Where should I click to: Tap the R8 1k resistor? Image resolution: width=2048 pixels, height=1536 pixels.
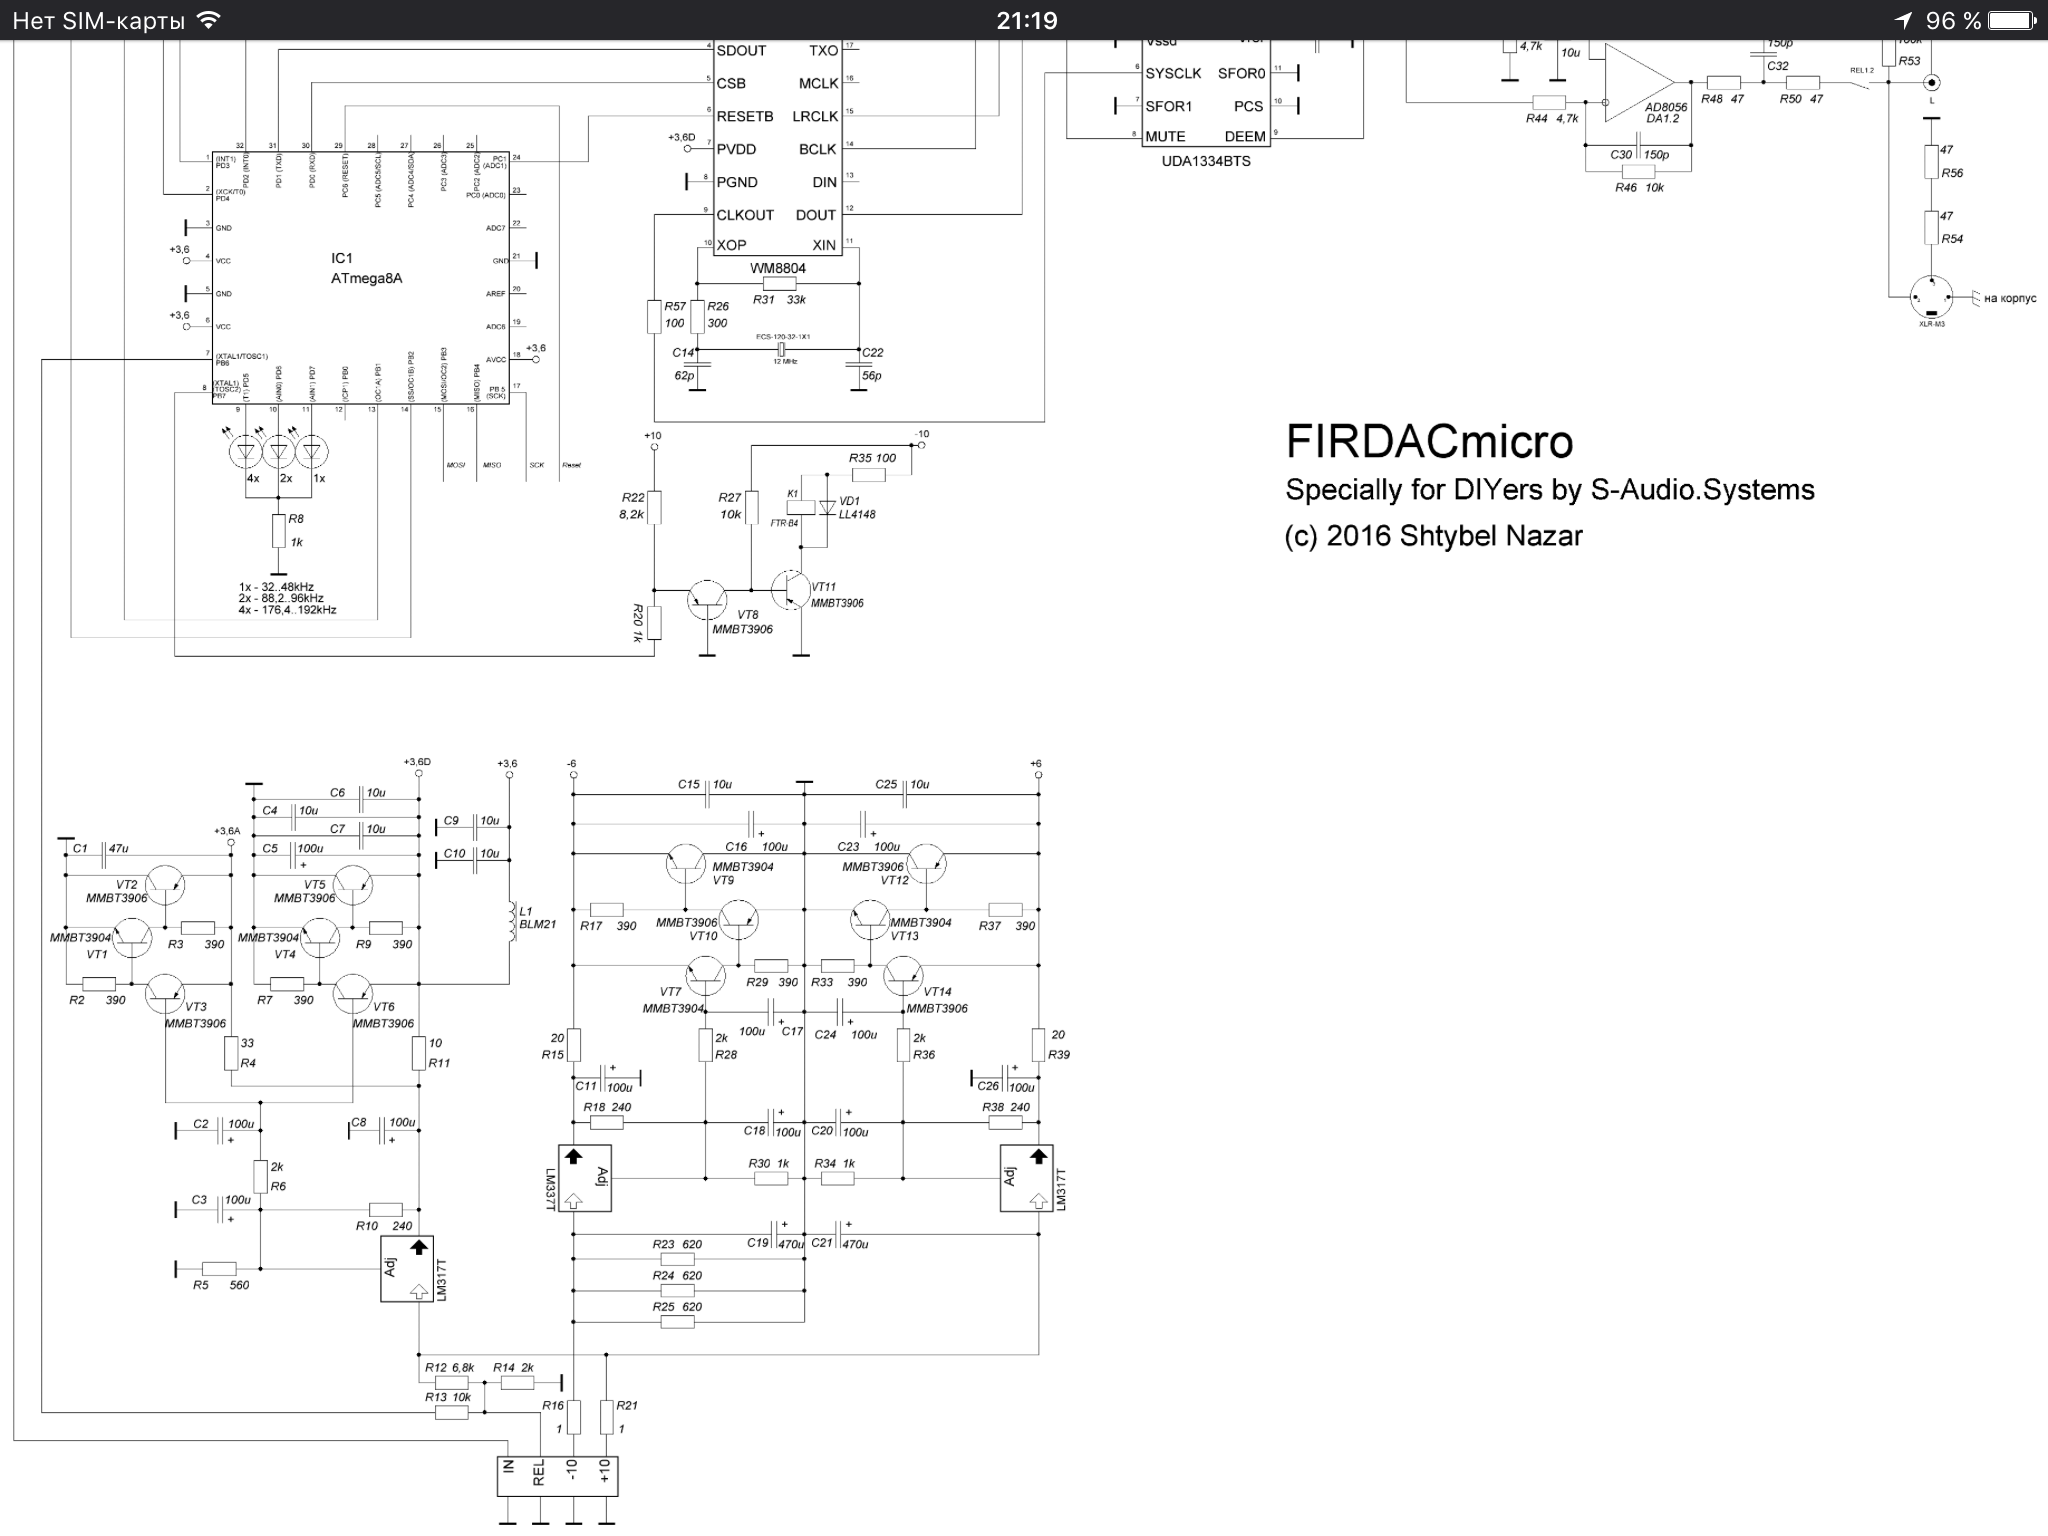(279, 531)
